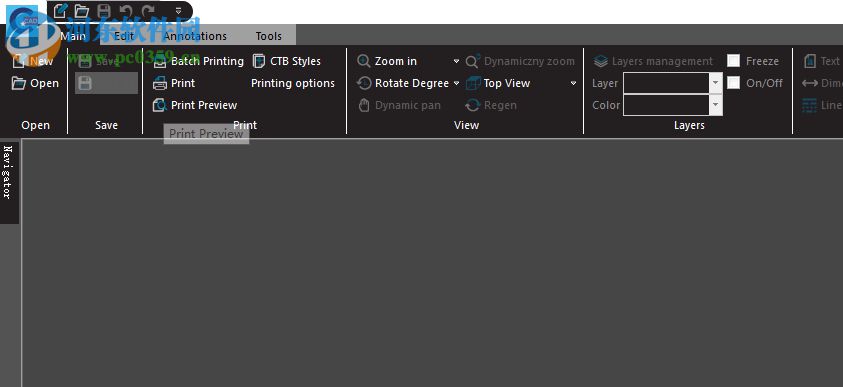Screen dimensions: 843x387
Task: Create a file with the New ribbon button
Action: 33,61
